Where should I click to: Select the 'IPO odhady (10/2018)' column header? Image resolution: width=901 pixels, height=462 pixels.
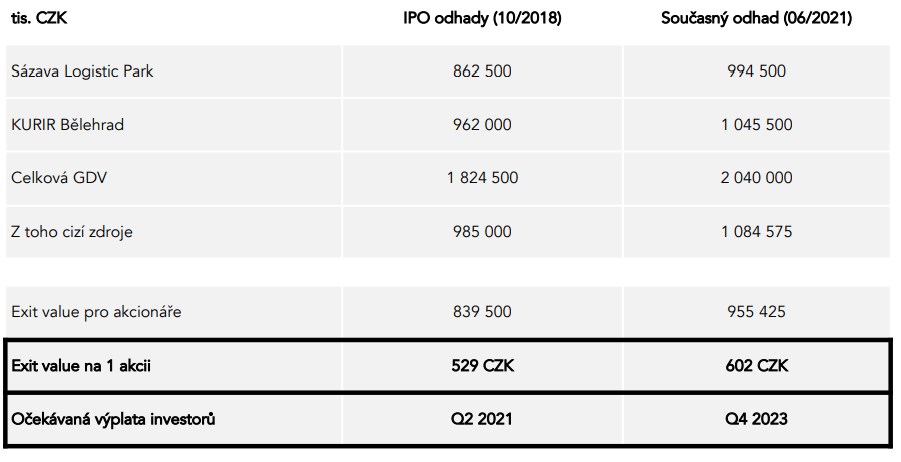pyautogui.click(x=482, y=18)
